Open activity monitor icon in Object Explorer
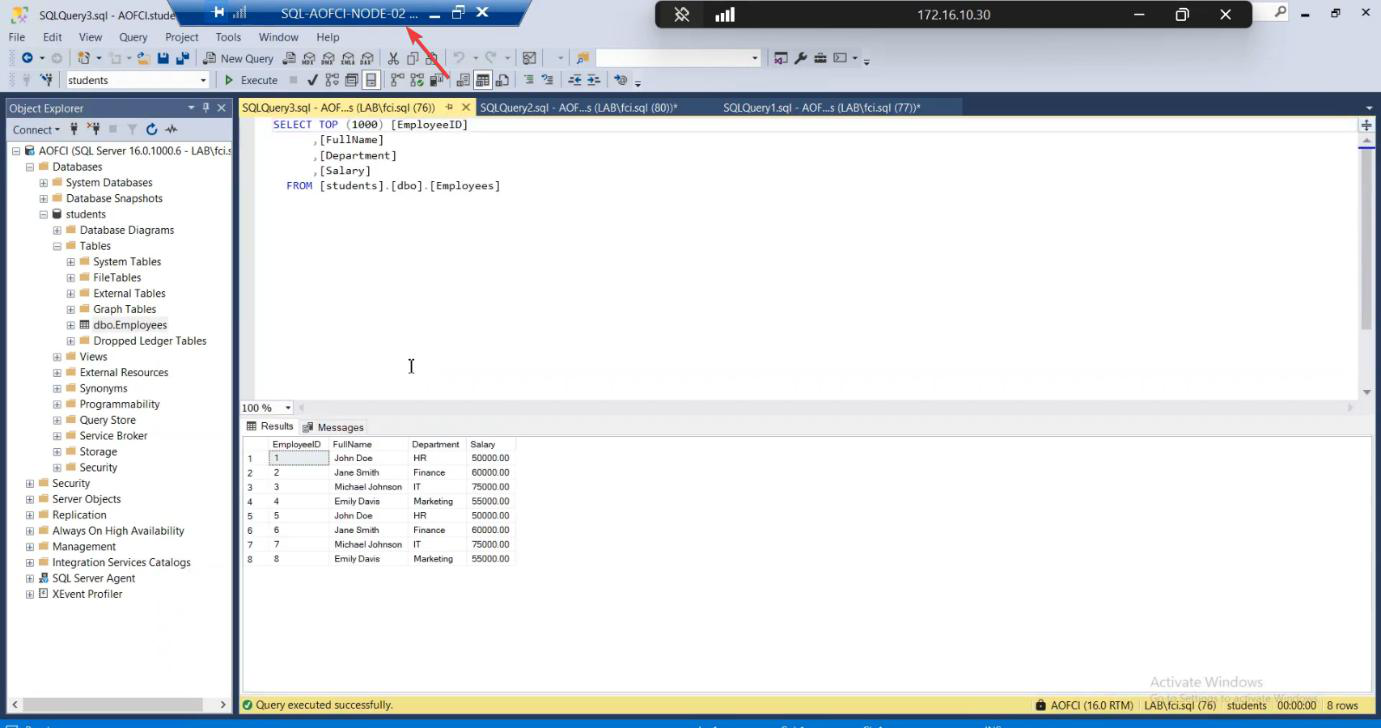This screenshot has width=1381, height=728. [171, 129]
